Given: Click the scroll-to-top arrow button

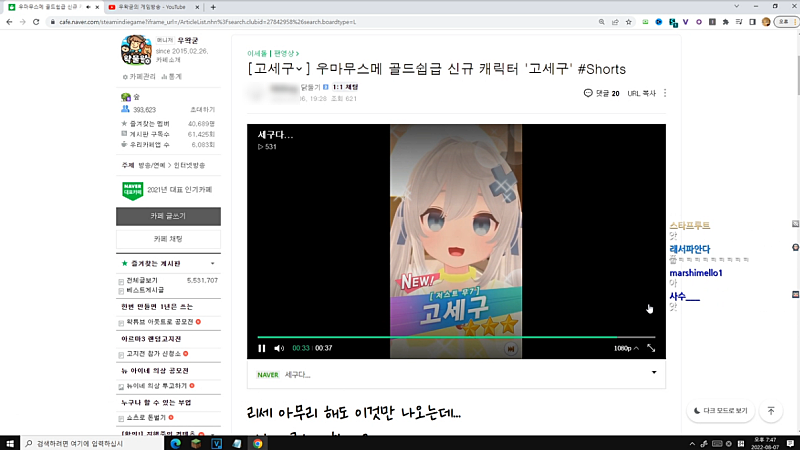Looking at the screenshot, I should tap(771, 411).
